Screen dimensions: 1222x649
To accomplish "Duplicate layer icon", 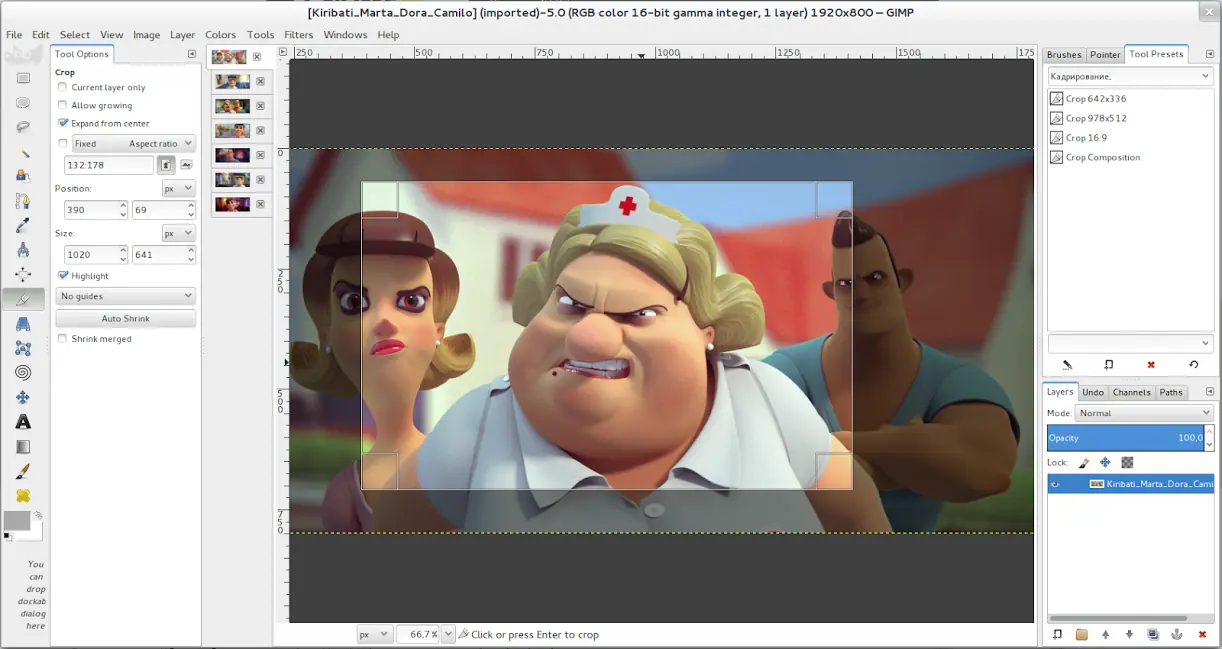I will (x=1153, y=634).
